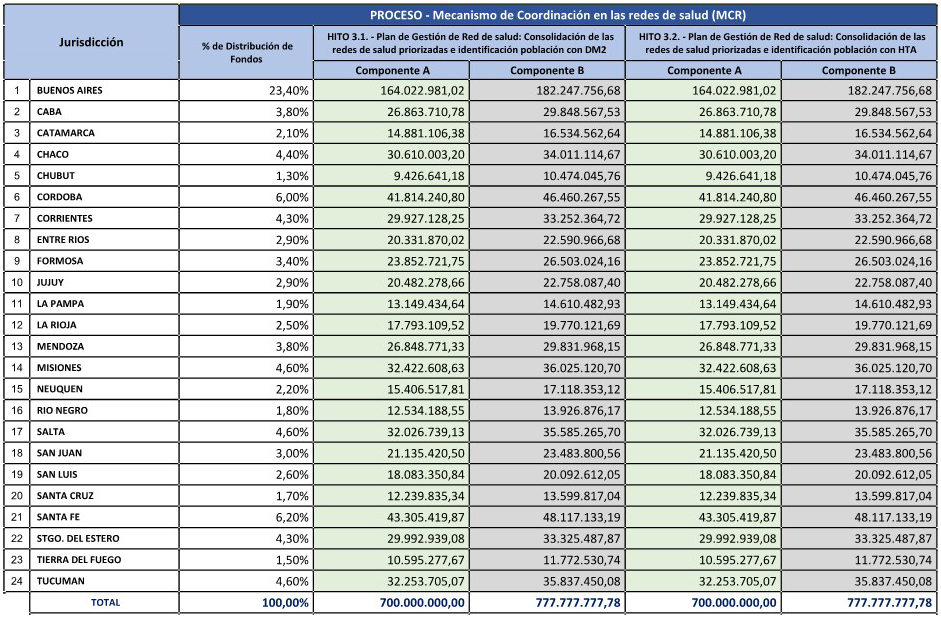Click Chaco's 4,40% distribution cell

[246, 155]
